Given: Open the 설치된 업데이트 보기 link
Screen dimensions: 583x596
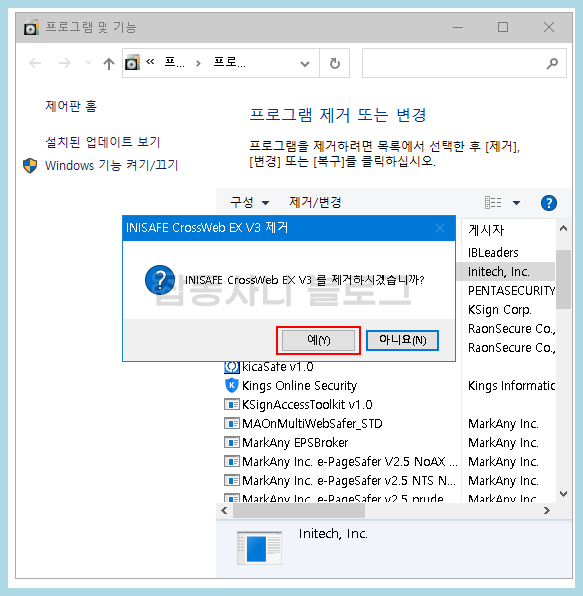Looking at the screenshot, I should pyautogui.click(x=103, y=142).
